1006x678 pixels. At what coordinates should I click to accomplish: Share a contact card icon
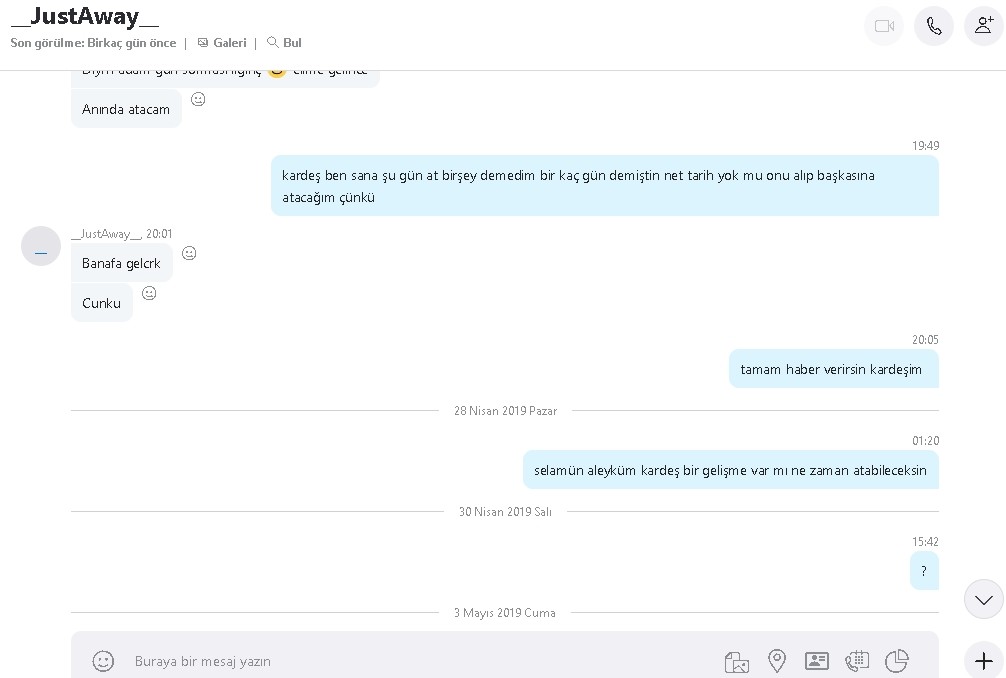(817, 661)
